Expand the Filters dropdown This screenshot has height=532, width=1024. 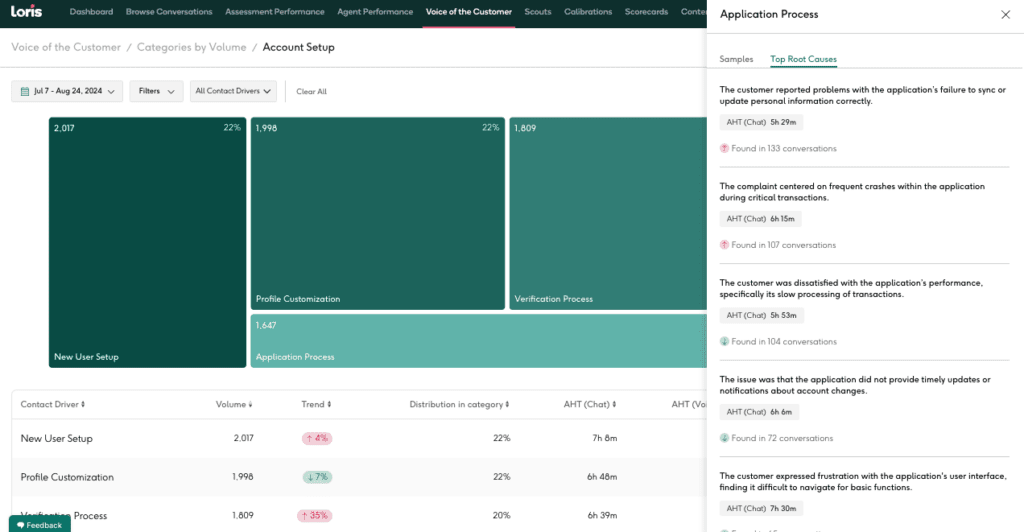(156, 91)
